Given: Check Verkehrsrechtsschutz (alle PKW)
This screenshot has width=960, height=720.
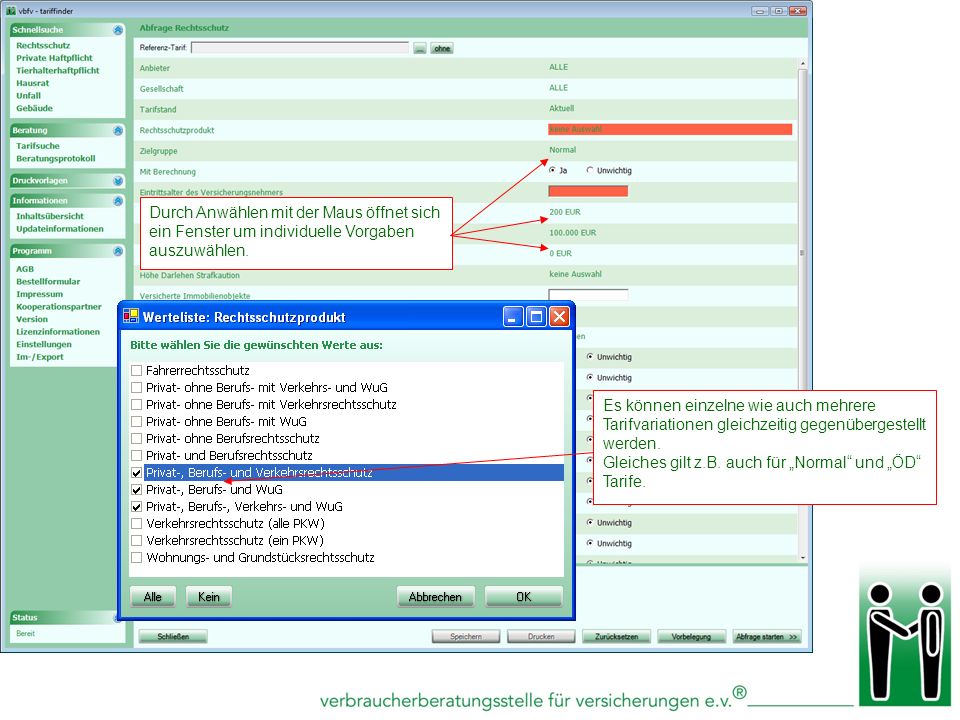Looking at the screenshot, I should [x=137, y=524].
